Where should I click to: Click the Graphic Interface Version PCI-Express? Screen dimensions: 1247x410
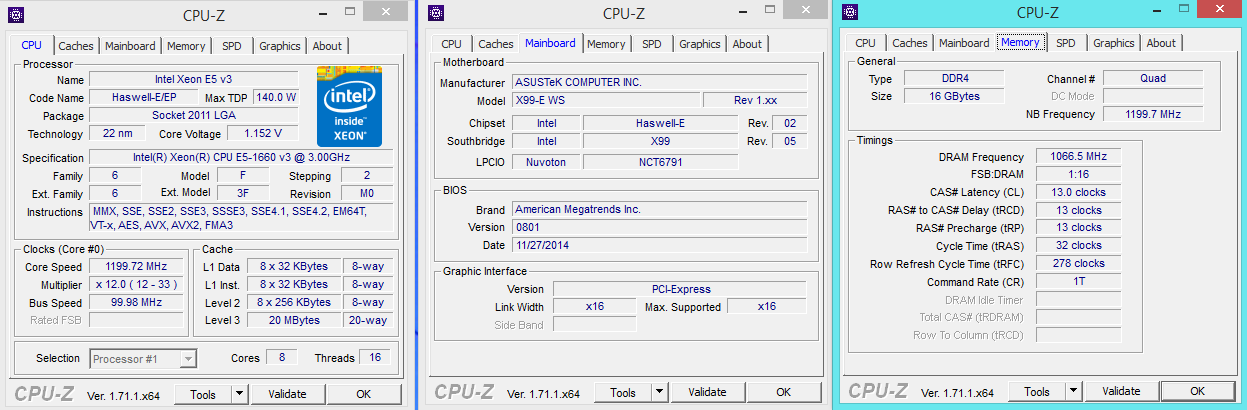[x=680, y=289]
